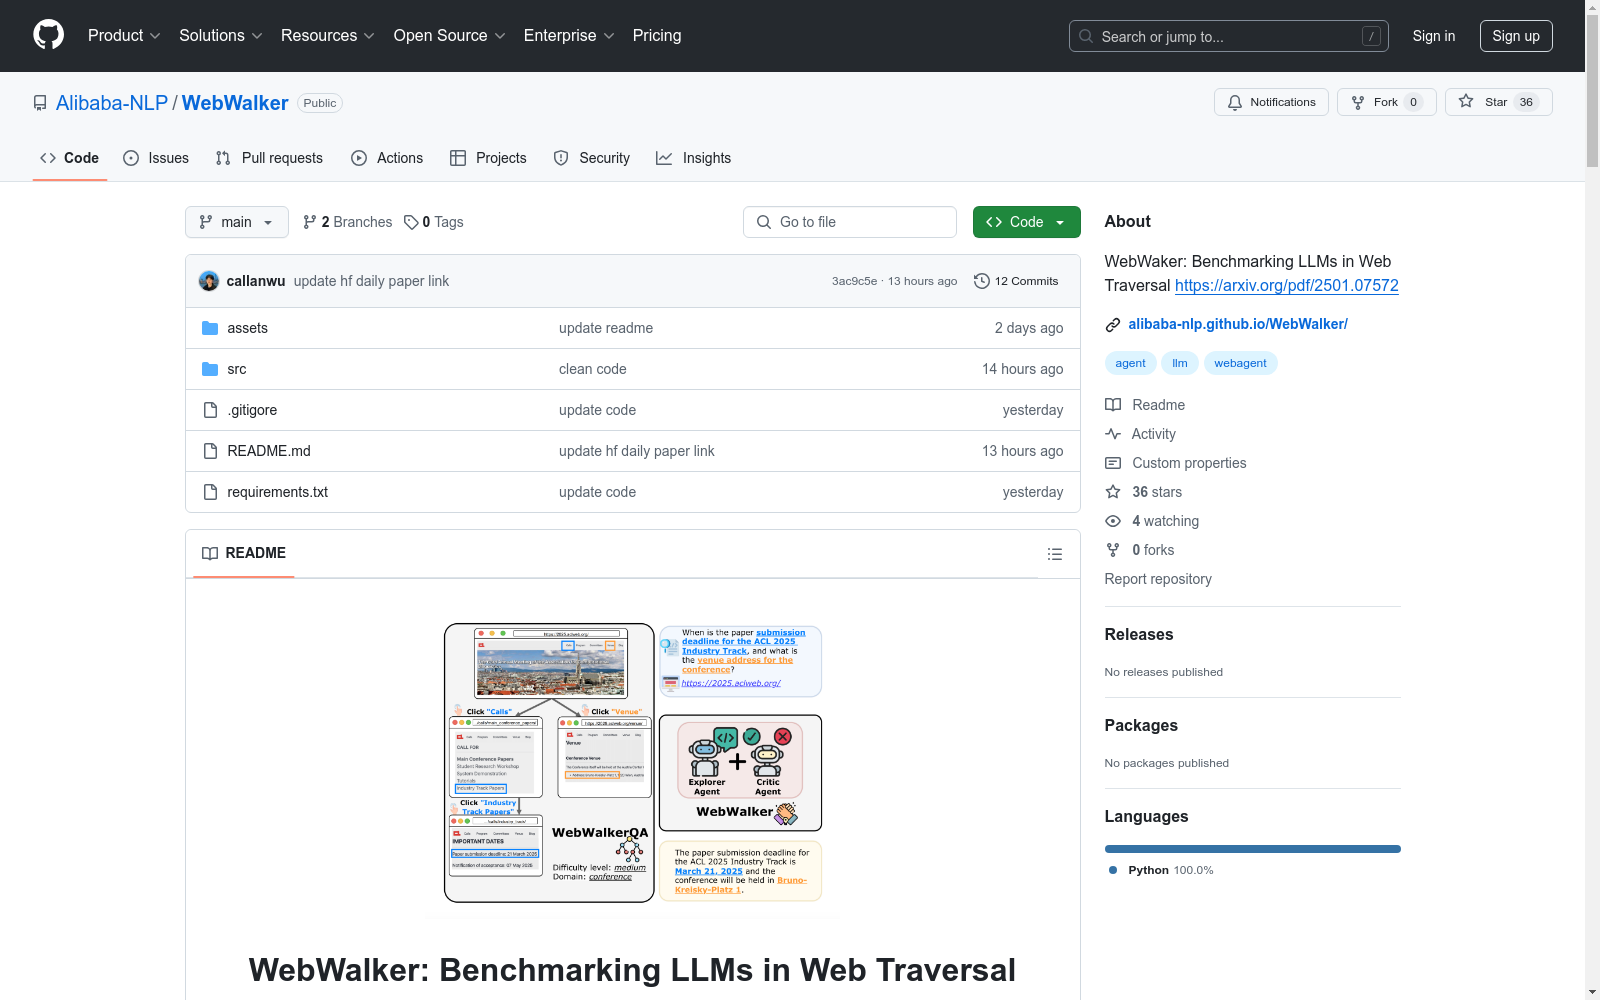The width and height of the screenshot is (1600, 1000).
Task: Click the search magnifier icon in header
Action: click(x=1086, y=36)
